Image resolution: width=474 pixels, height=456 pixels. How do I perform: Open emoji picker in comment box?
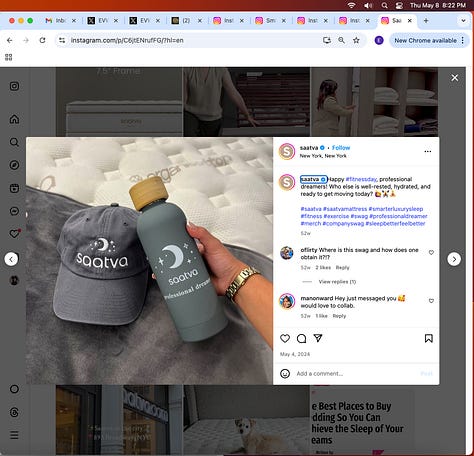click(x=285, y=374)
